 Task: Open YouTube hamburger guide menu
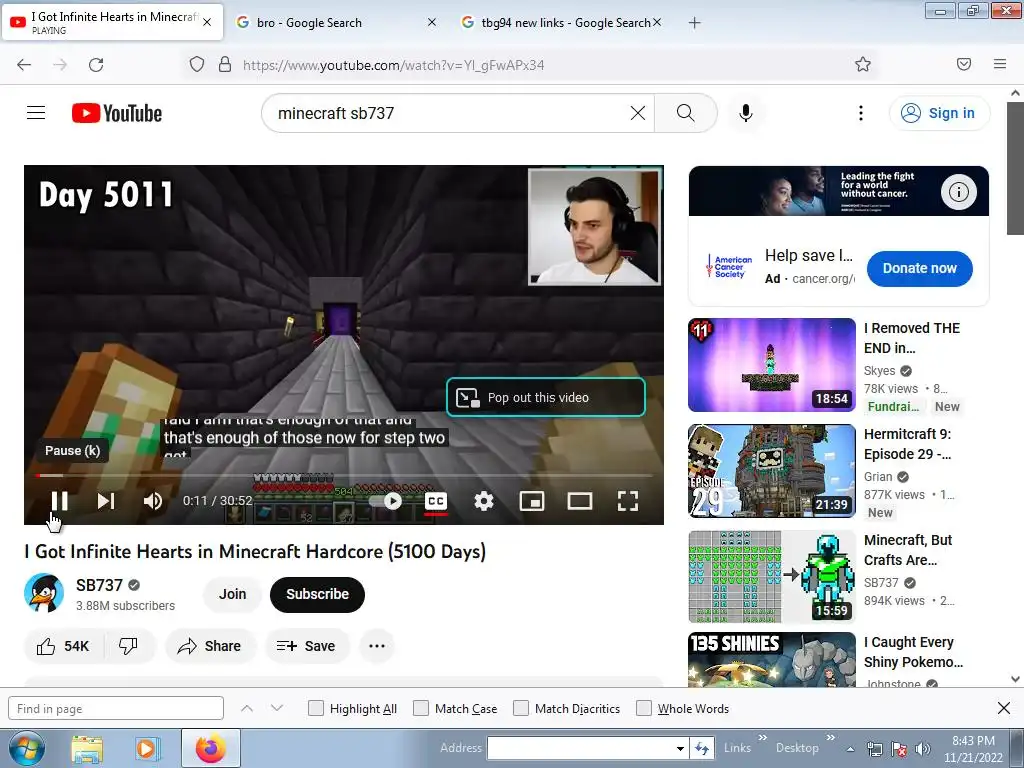[36, 113]
